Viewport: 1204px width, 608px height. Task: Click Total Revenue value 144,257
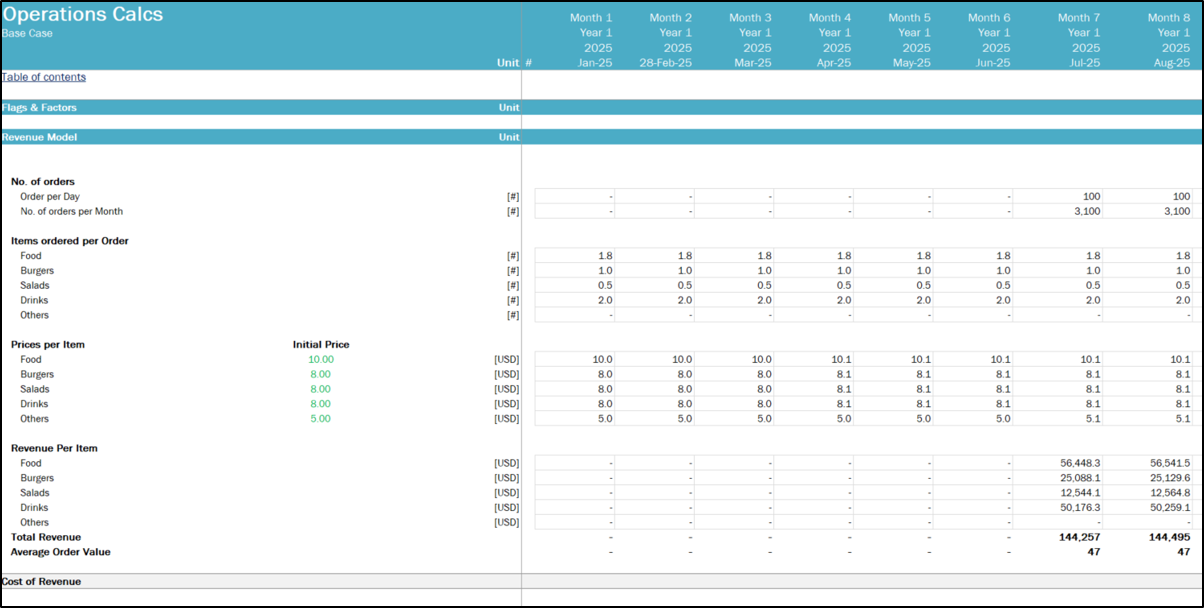1078,537
